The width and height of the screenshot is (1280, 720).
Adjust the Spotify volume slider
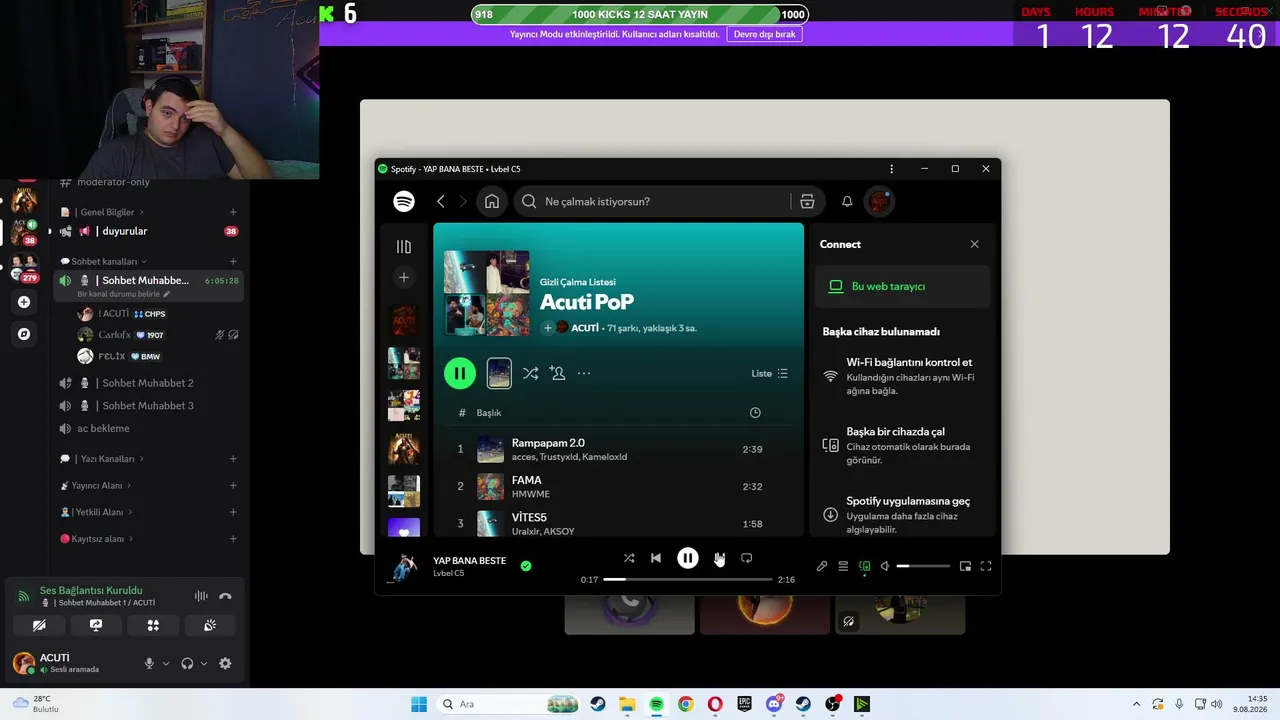pos(923,566)
